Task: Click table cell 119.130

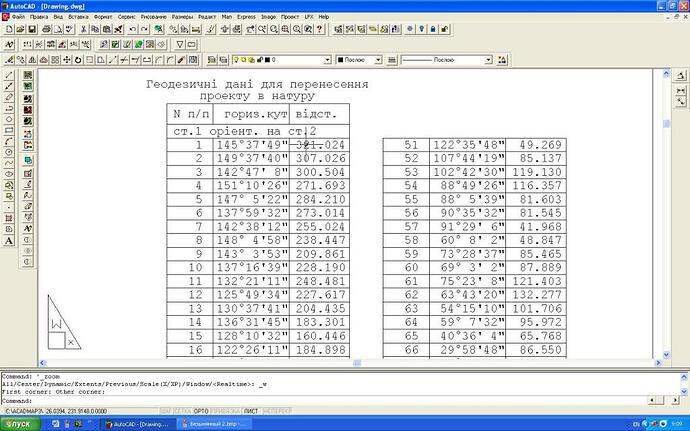Action: (536, 172)
